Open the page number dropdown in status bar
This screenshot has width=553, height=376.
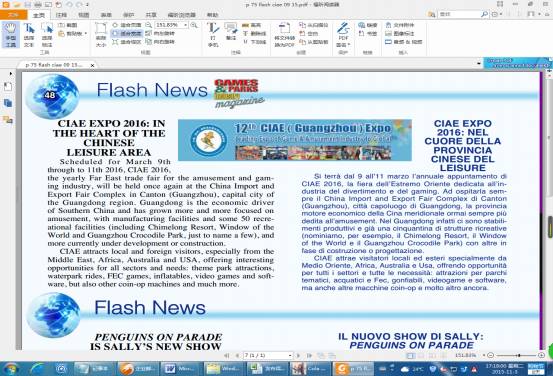(290, 356)
